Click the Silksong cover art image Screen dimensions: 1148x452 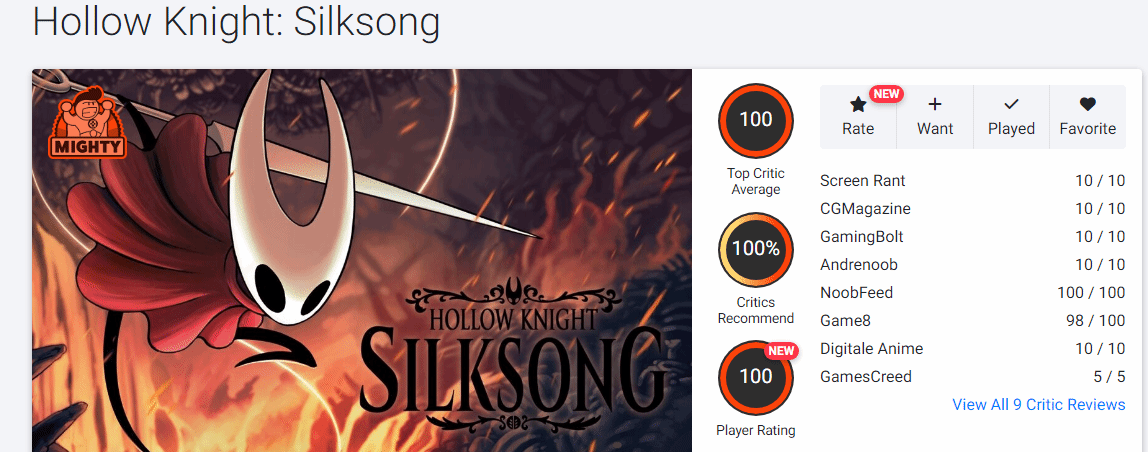[362, 260]
